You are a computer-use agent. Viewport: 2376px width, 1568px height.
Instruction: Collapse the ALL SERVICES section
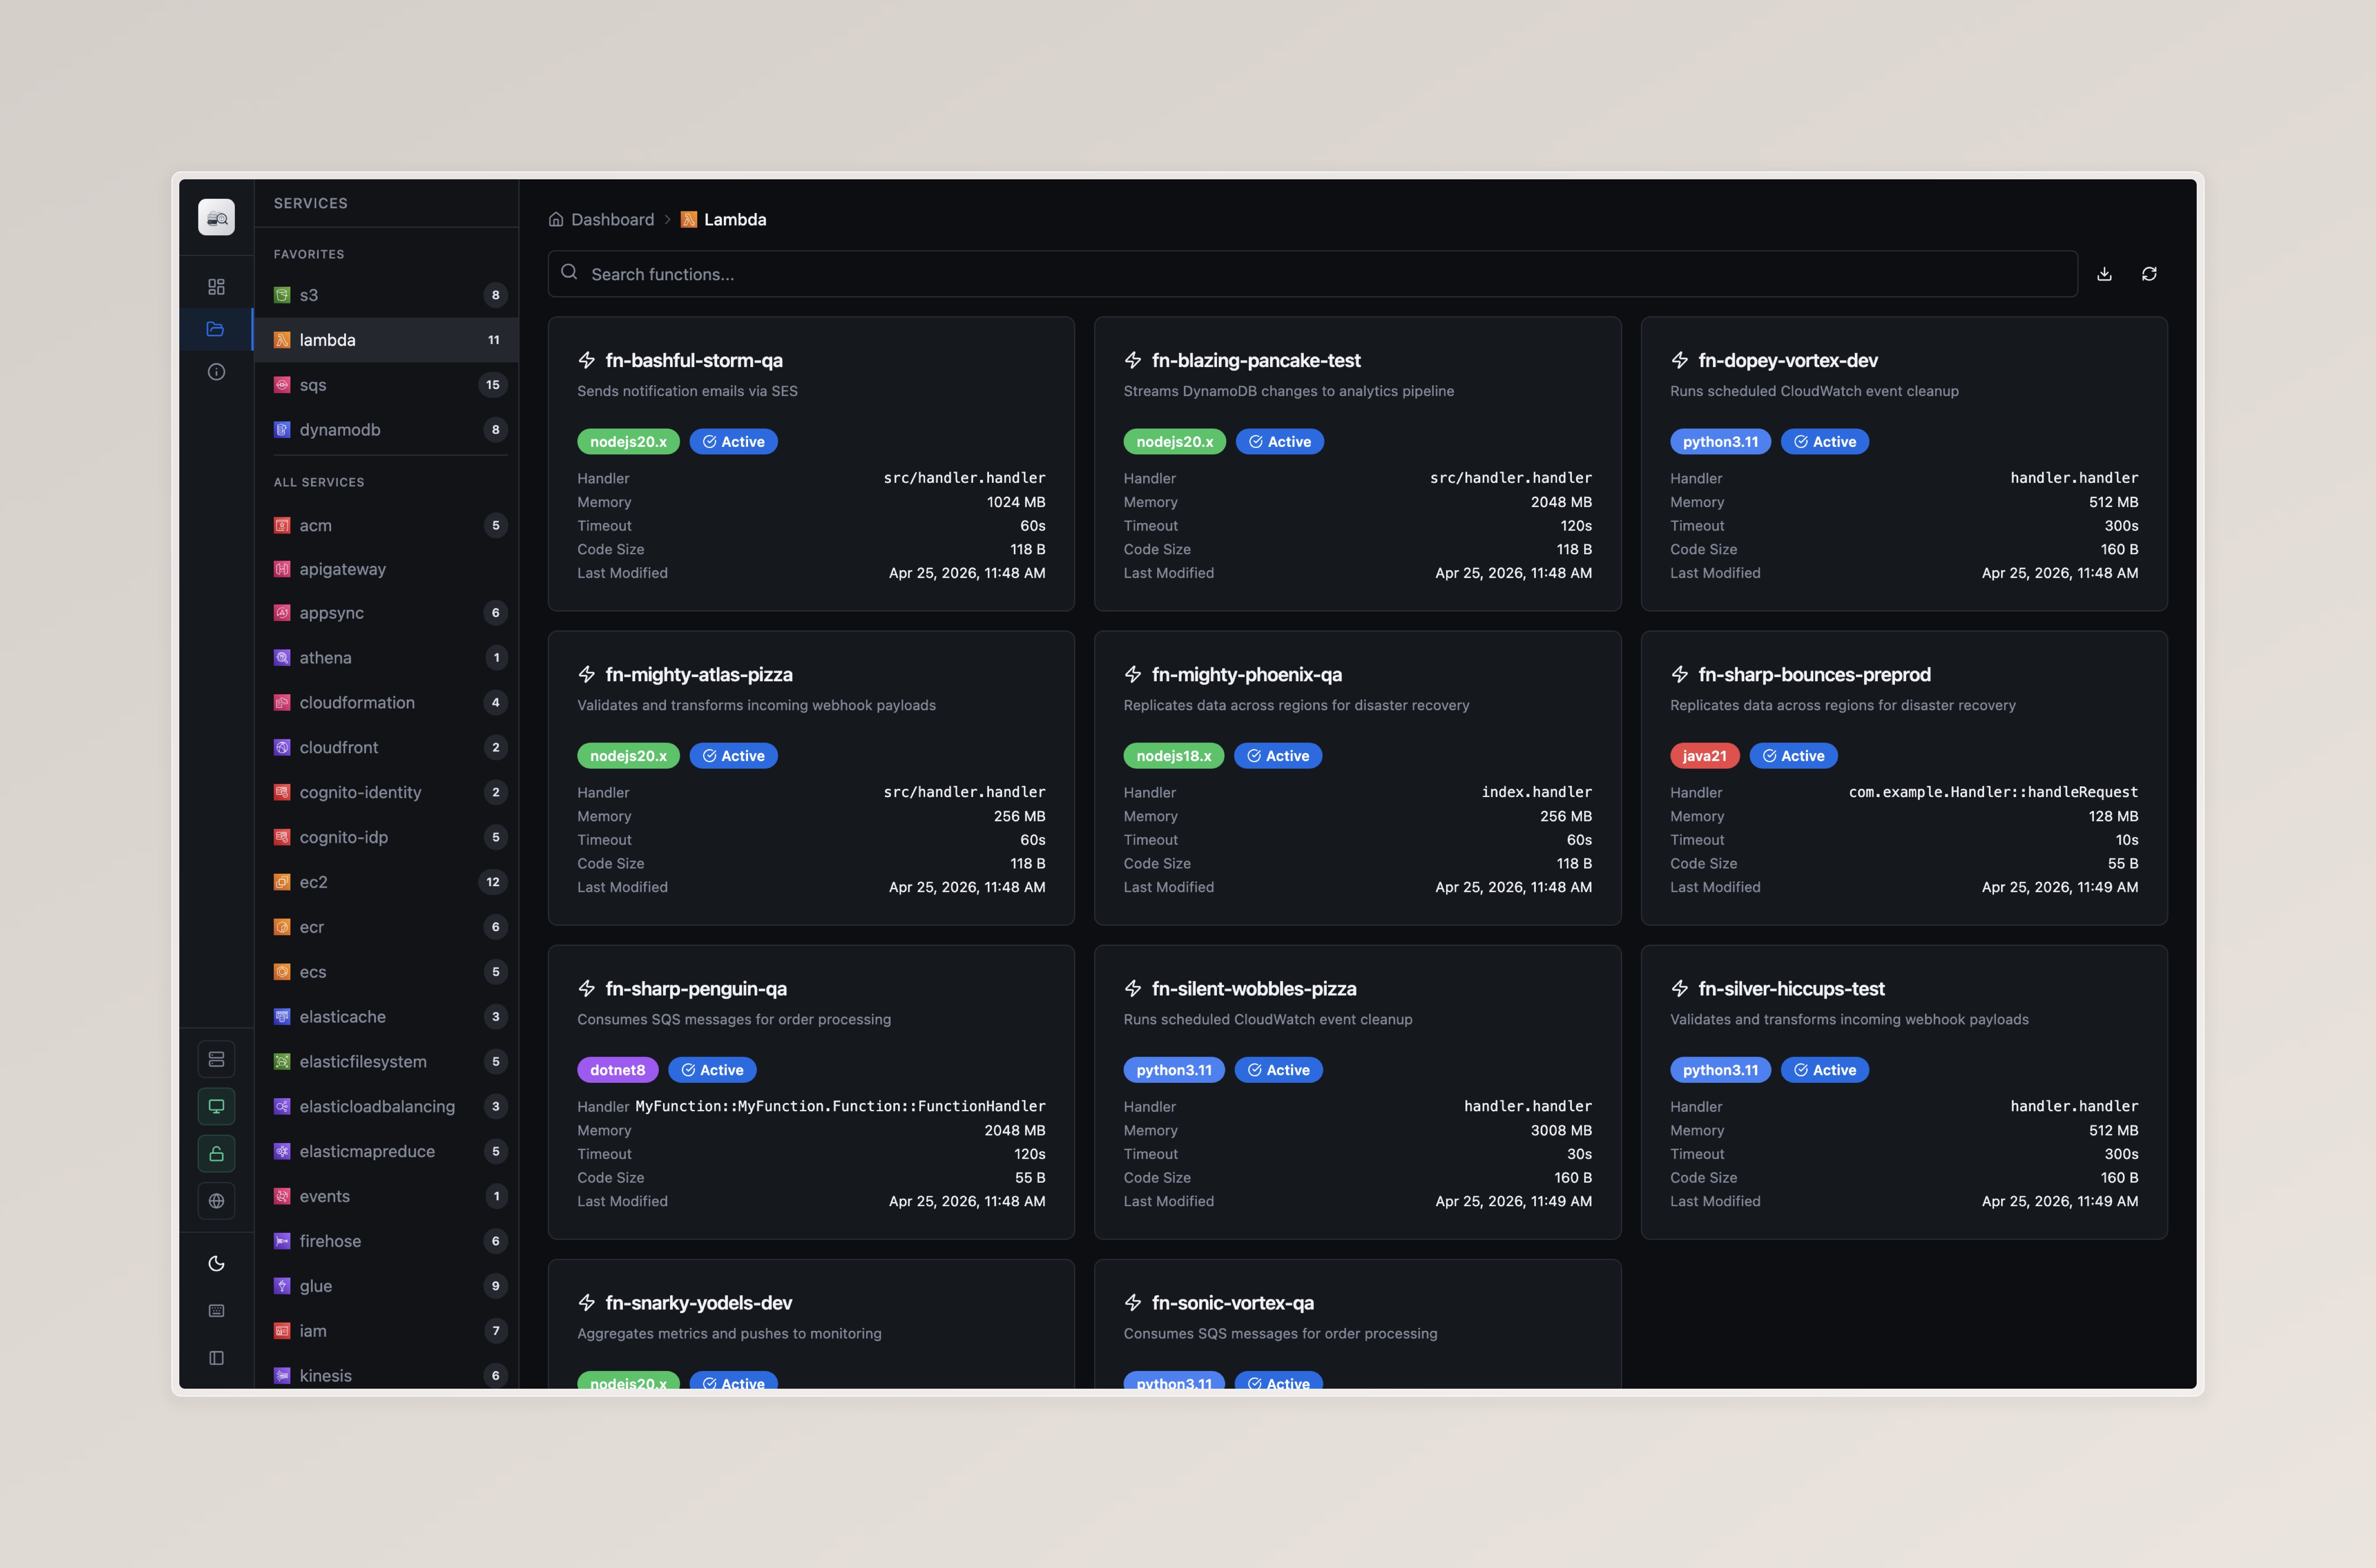[x=319, y=481]
